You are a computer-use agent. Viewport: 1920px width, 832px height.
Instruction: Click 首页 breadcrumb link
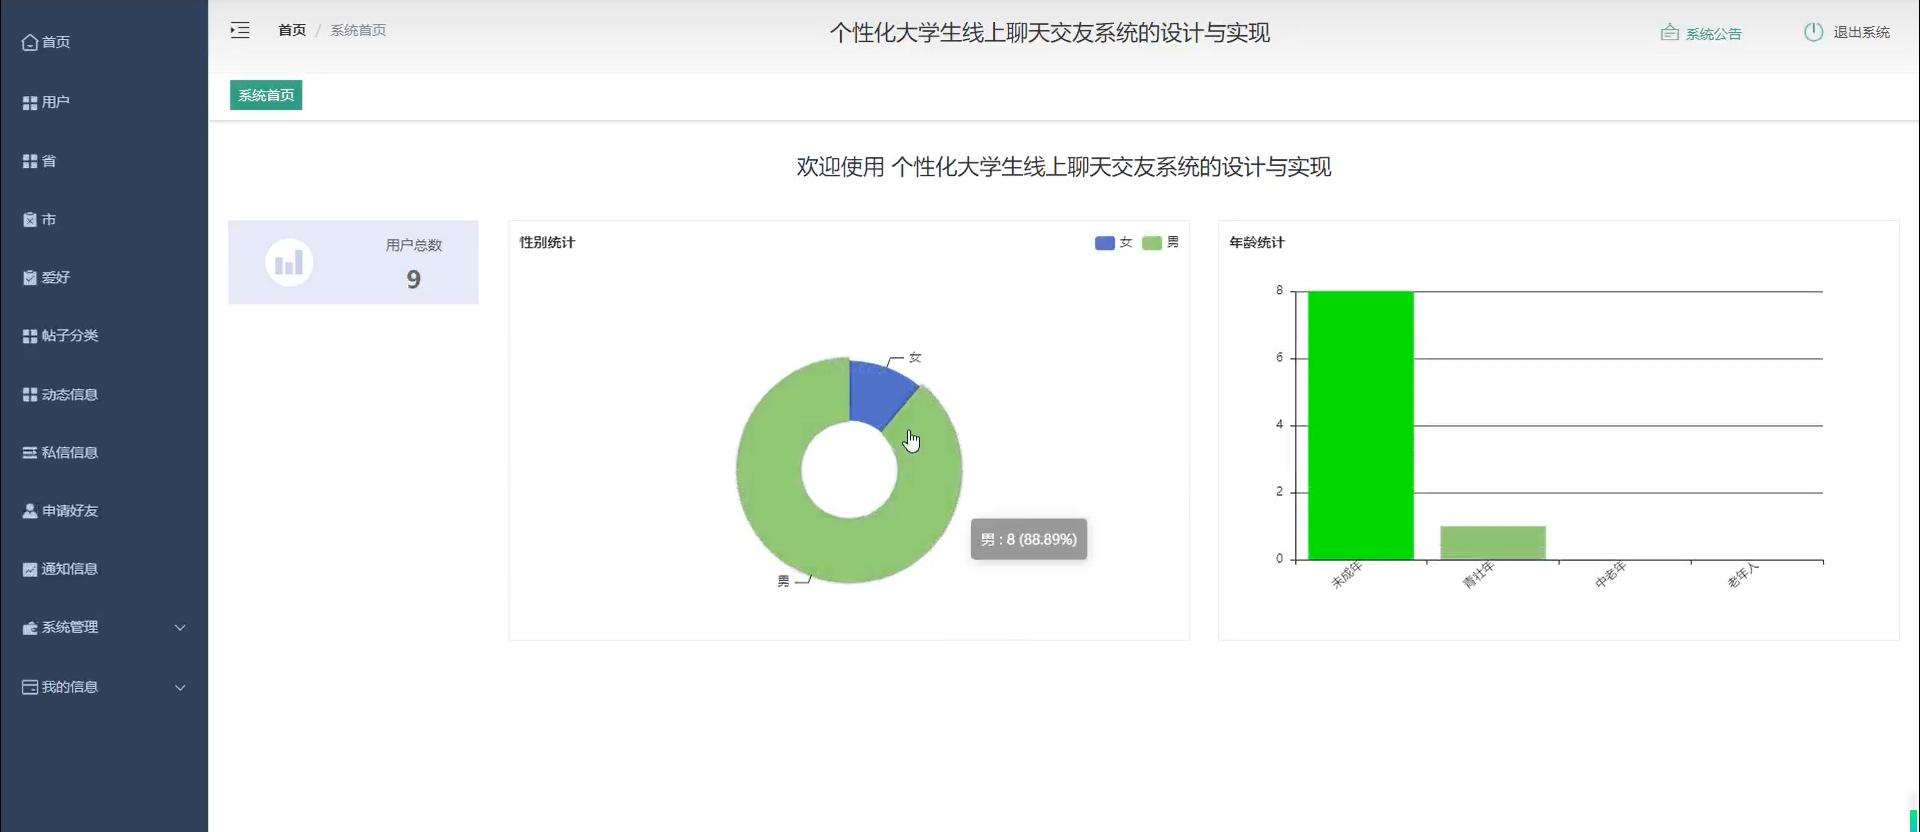[292, 30]
